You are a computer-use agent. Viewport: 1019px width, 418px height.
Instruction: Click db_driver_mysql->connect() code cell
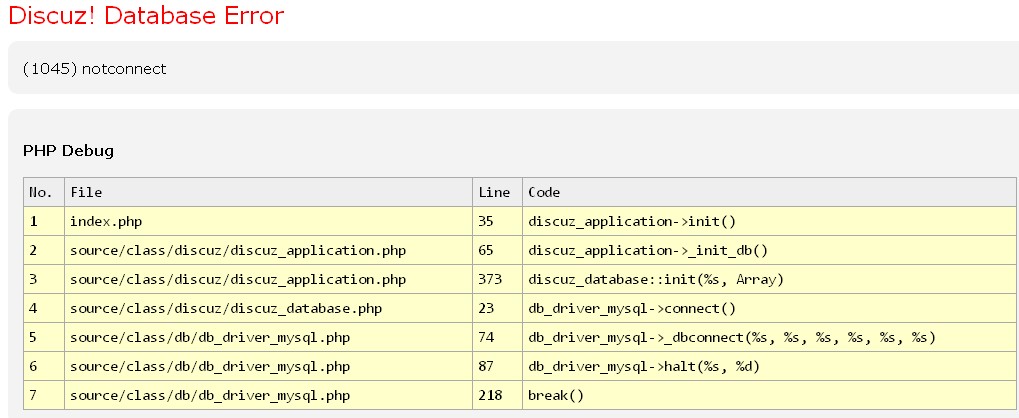632,308
